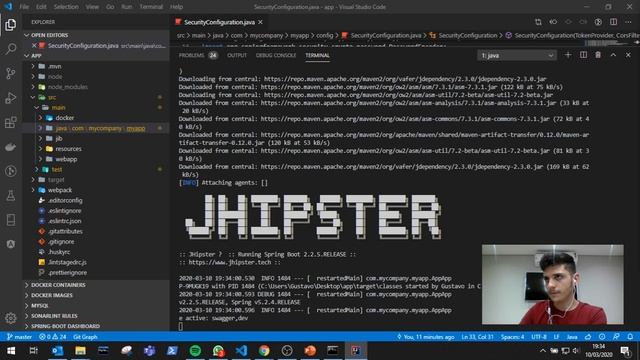Expand the .mvn folder
The image size is (640, 360).
33,66
